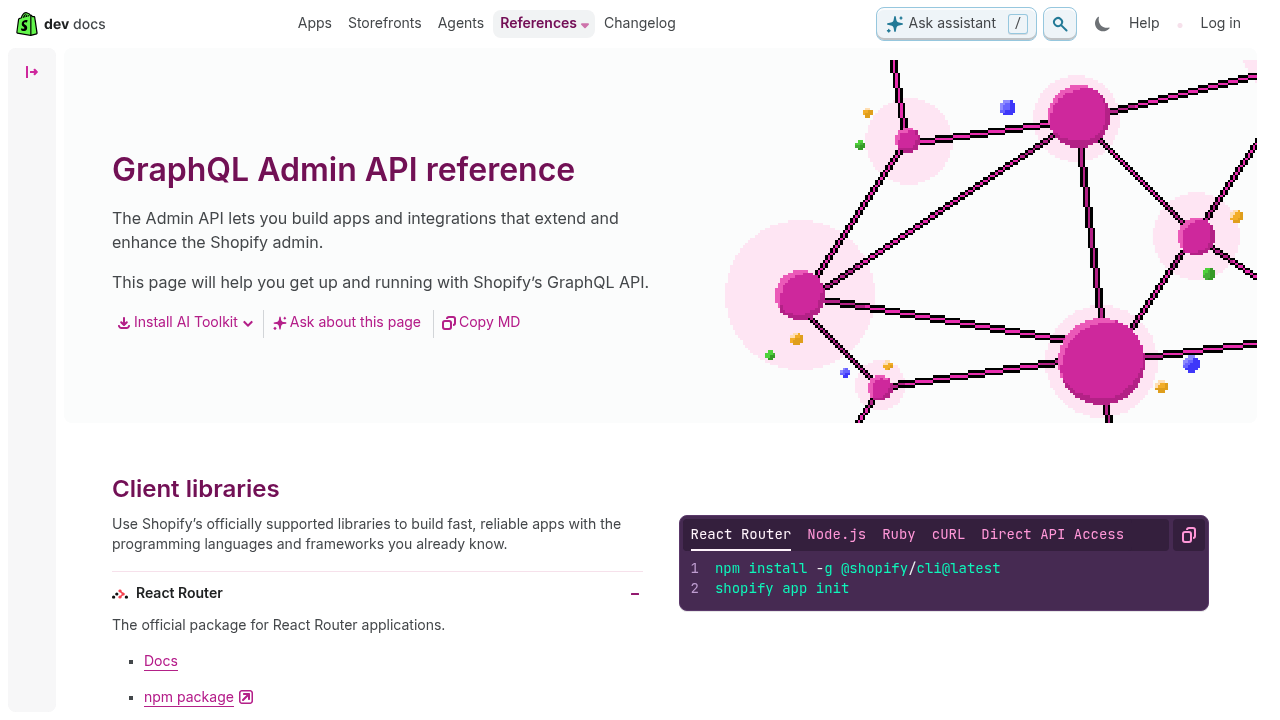1280x720 pixels.
Task: Copy the code snippet with the copy icon
Action: pyautogui.click(x=1188, y=535)
